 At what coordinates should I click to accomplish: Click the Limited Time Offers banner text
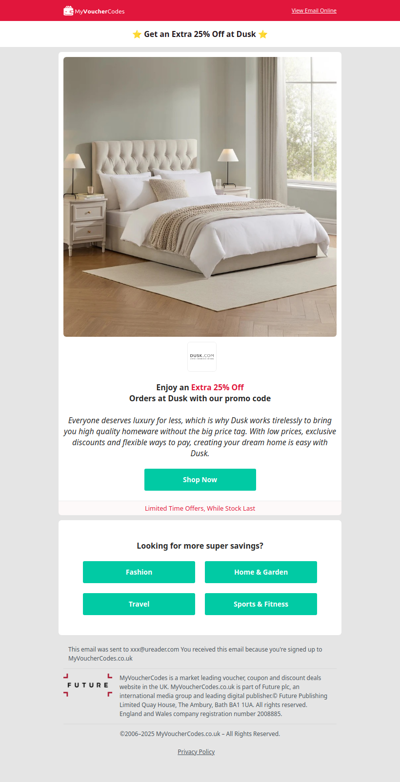(200, 508)
